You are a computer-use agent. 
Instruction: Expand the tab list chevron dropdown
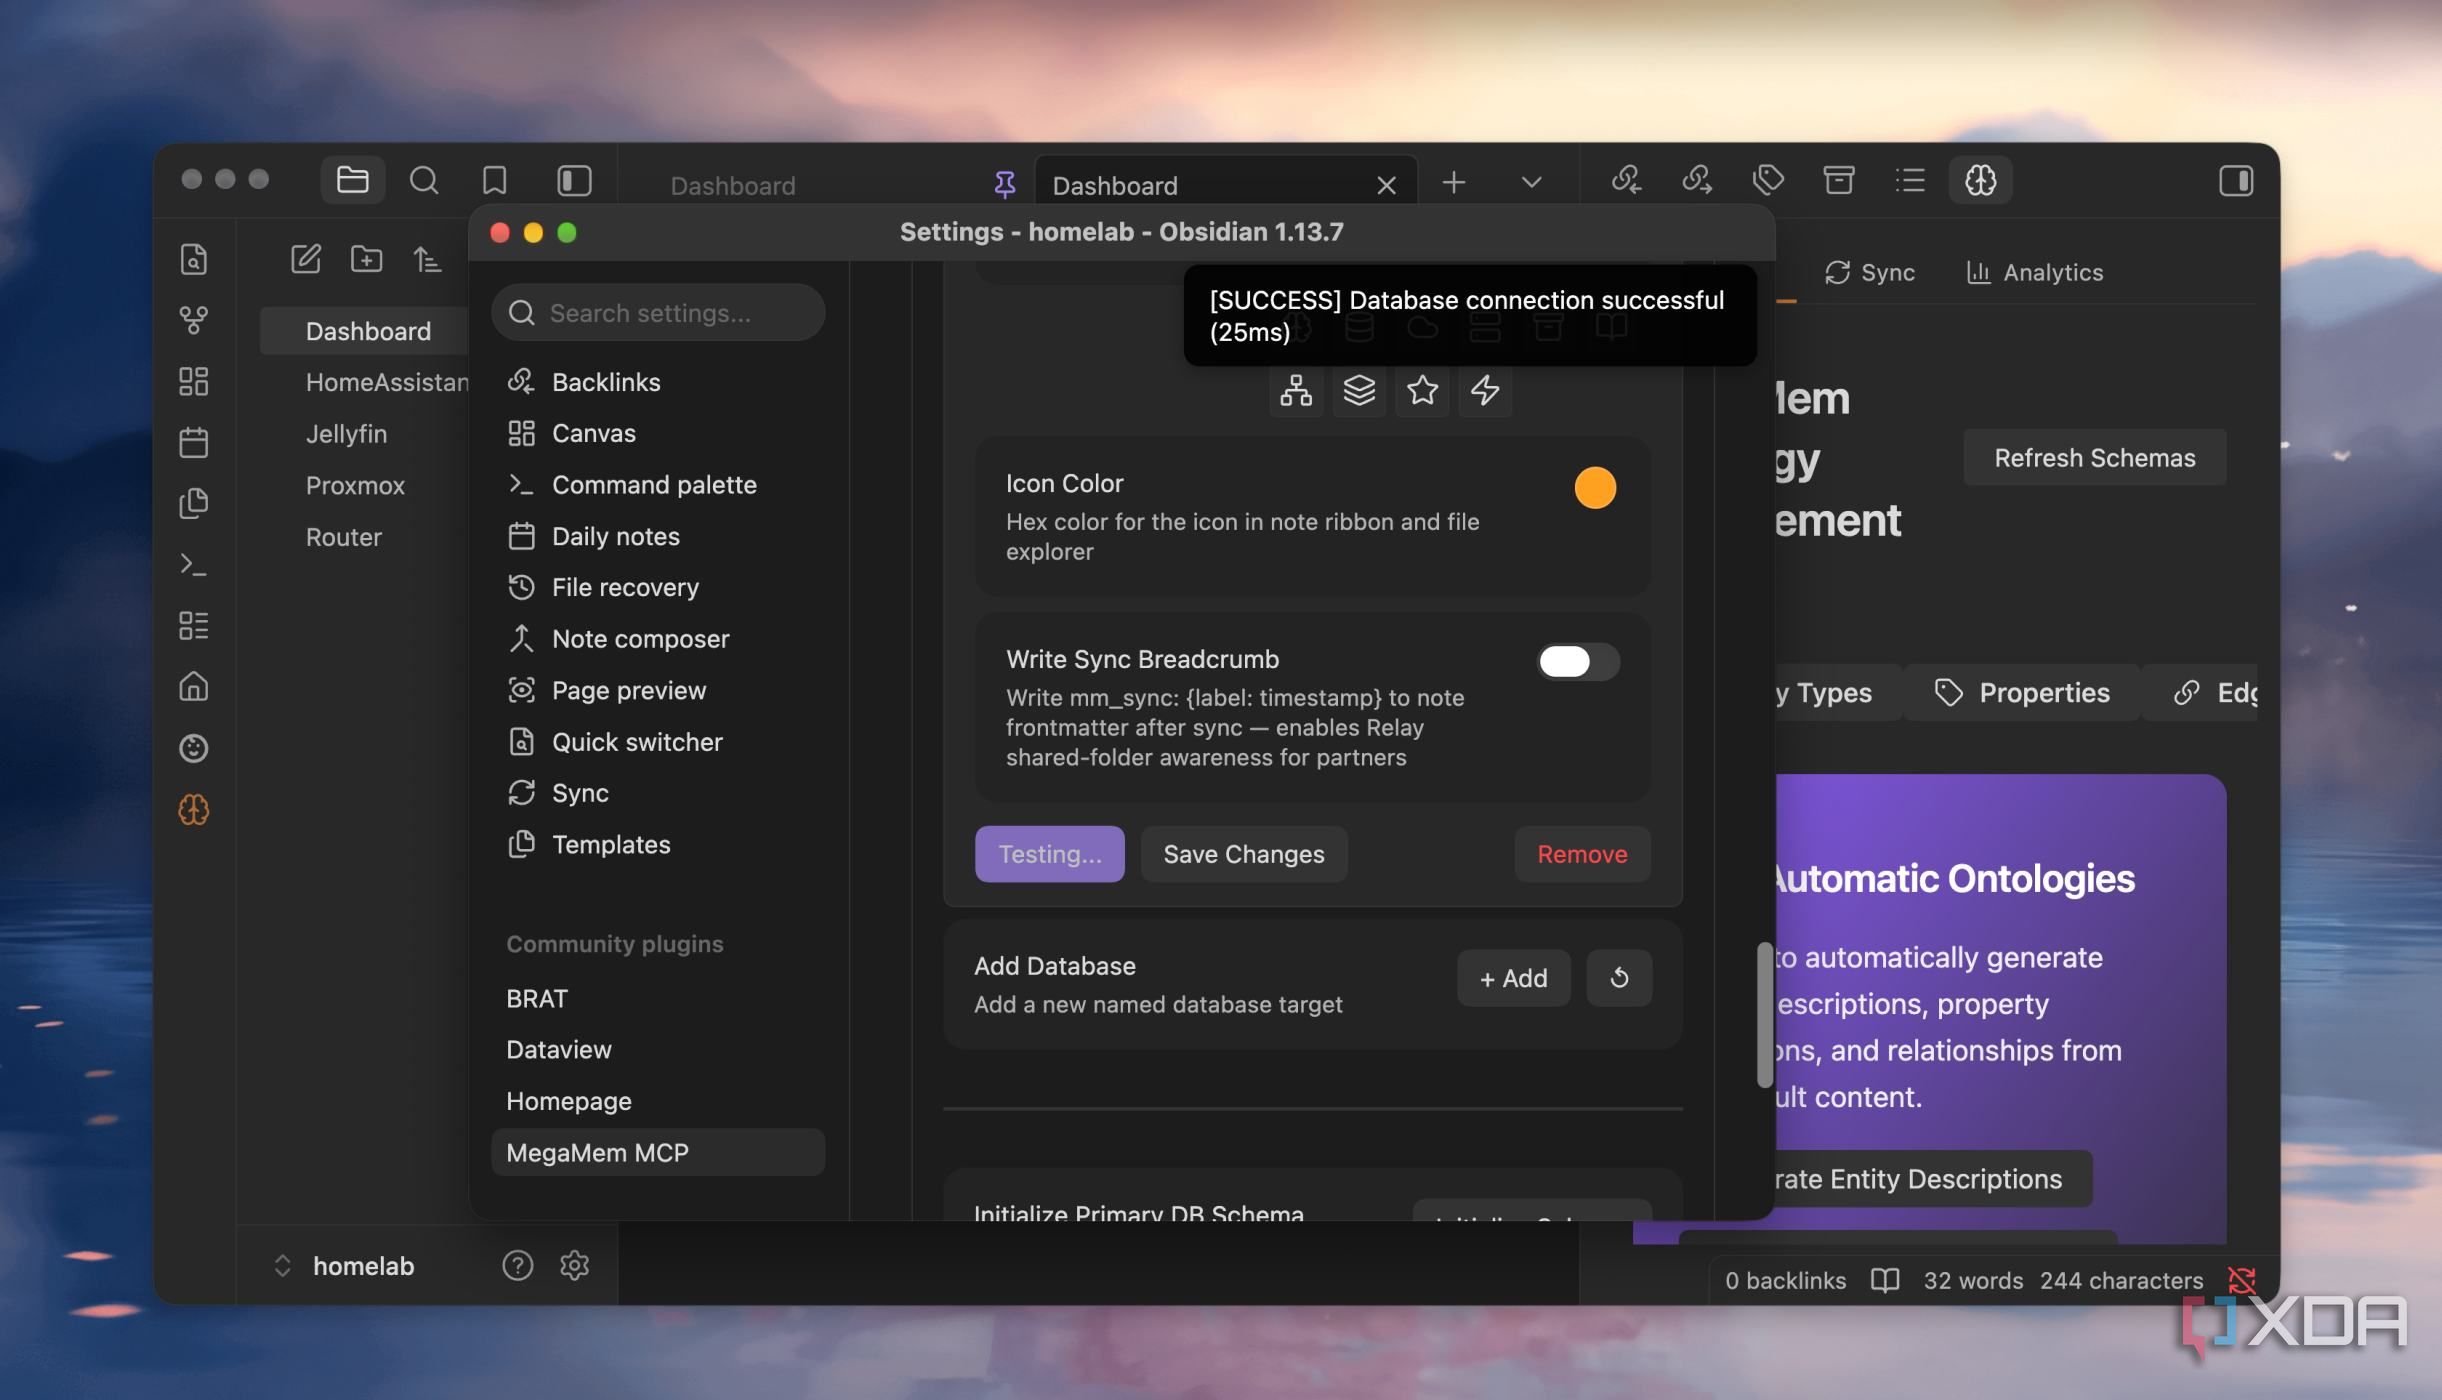point(1531,182)
